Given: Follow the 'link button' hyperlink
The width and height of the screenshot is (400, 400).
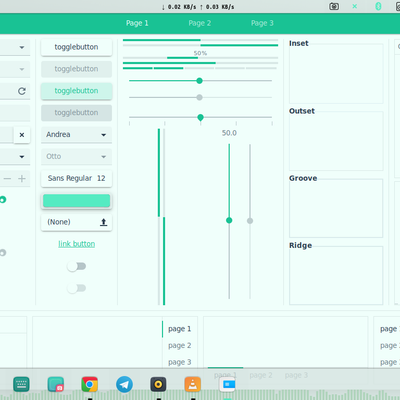Looking at the screenshot, I should click(77, 244).
